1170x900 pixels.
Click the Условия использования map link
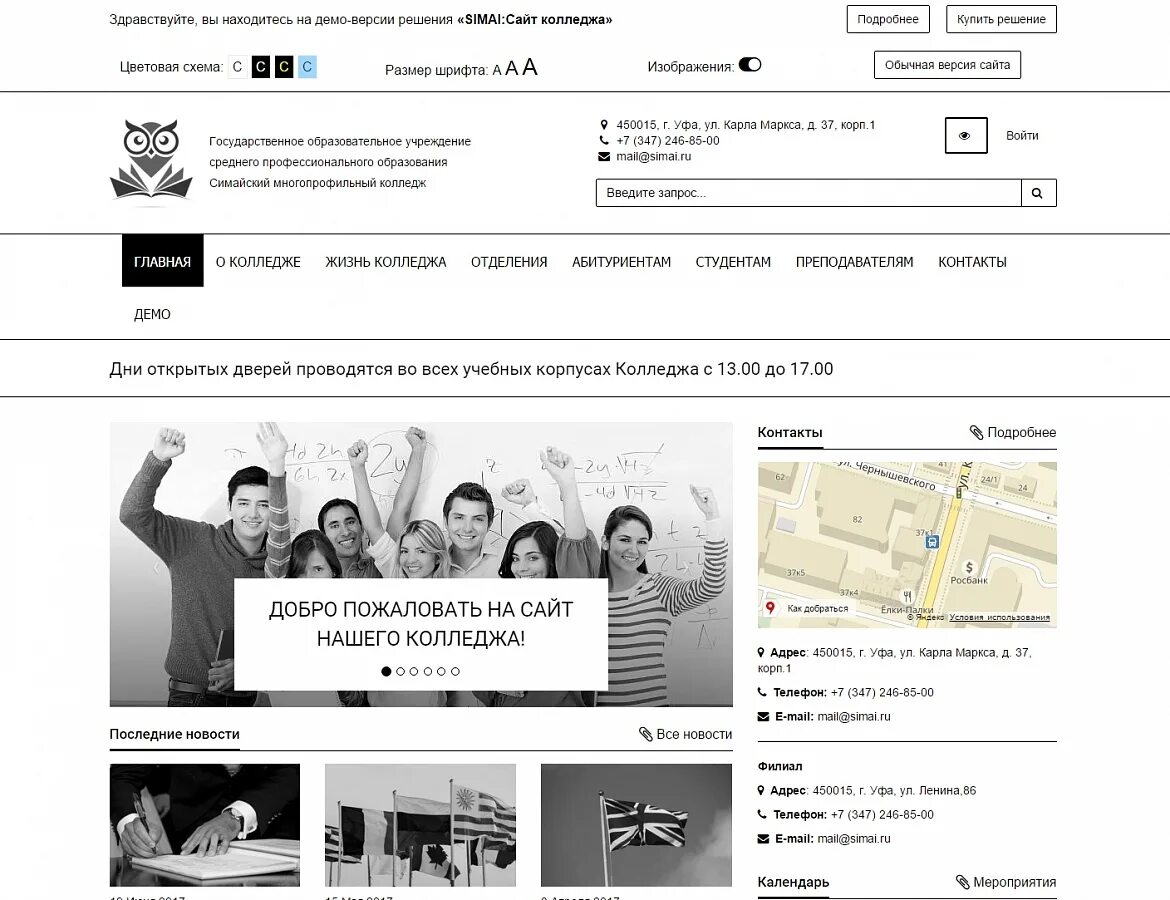(x=1000, y=617)
